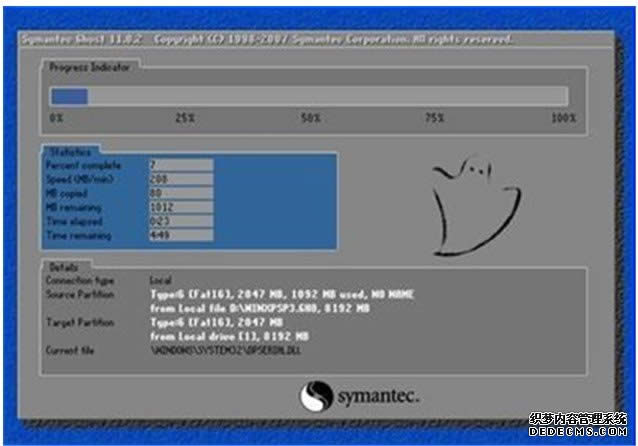Viewport: 638px width, 446px height.
Task: Select the Percent complete value field
Action: coord(179,165)
